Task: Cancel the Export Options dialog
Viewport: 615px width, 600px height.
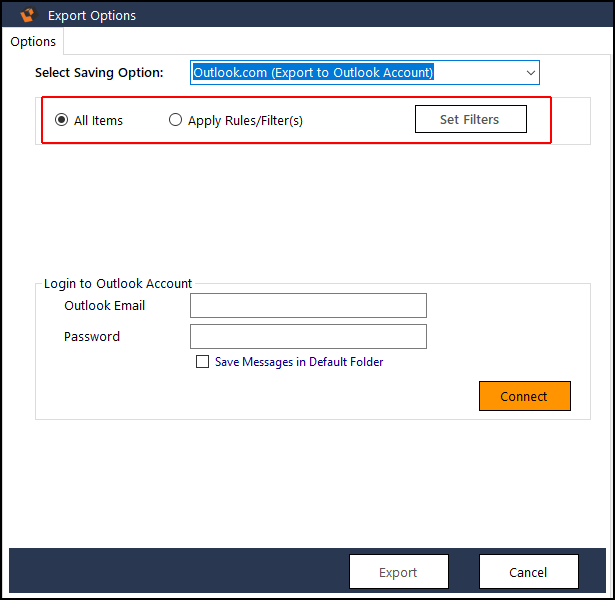Action: pyautogui.click(x=529, y=572)
